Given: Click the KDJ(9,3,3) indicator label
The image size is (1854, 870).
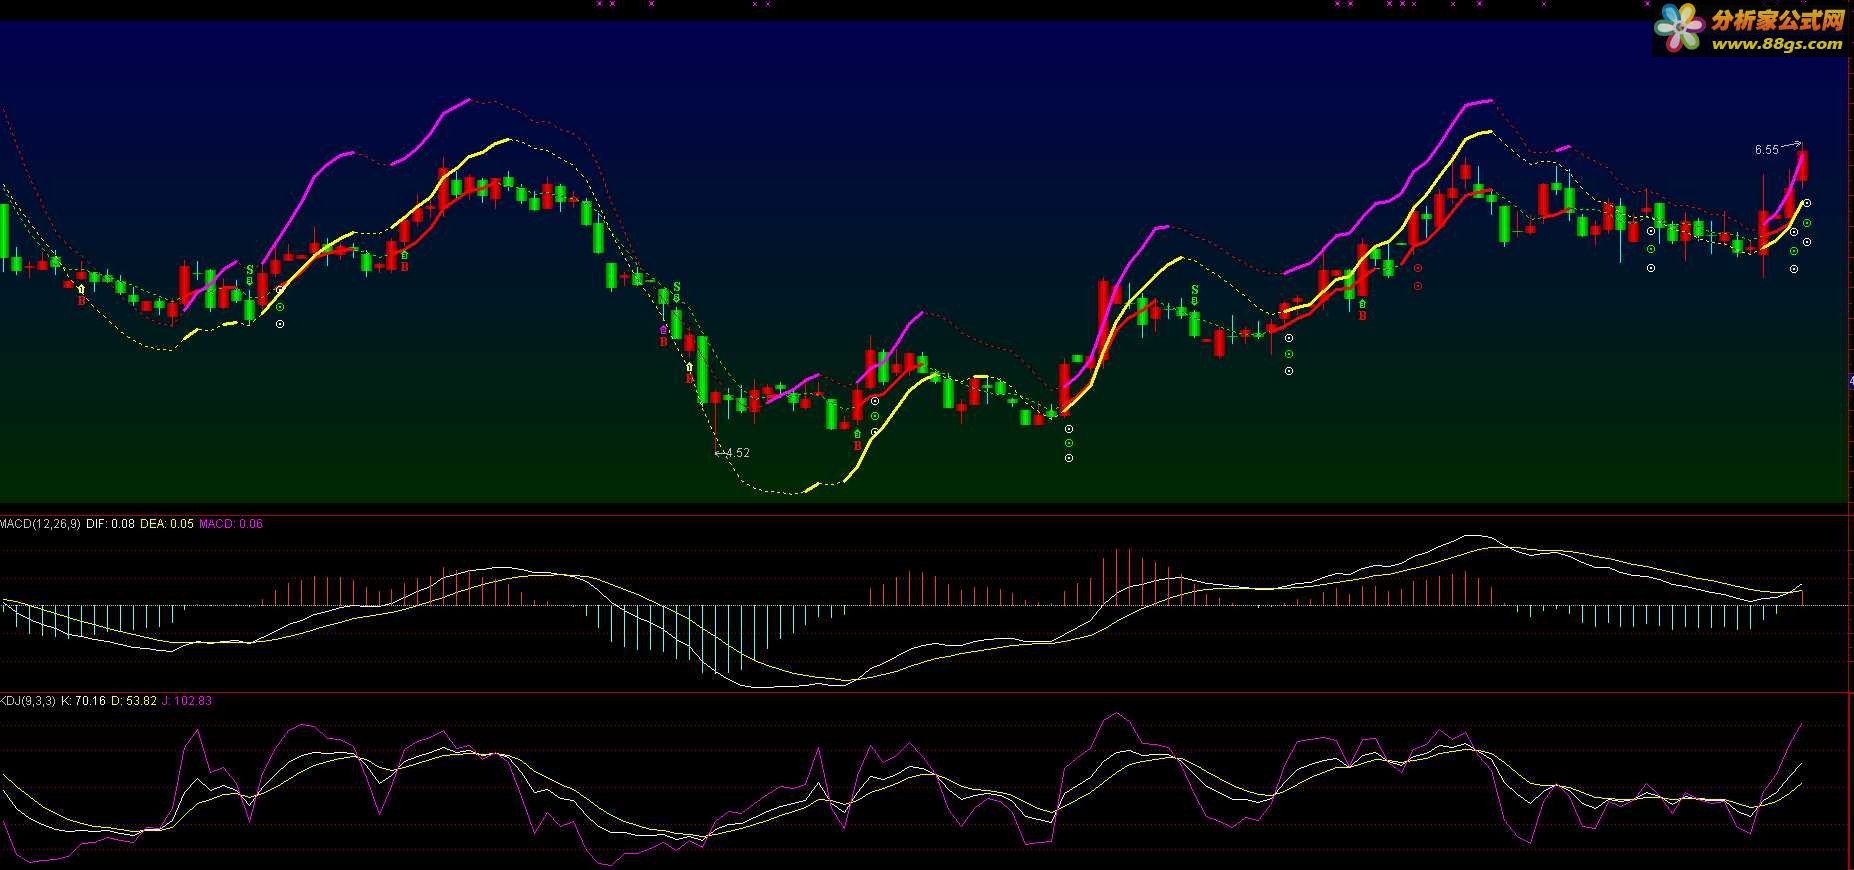Looking at the screenshot, I should tap(28, 701).
